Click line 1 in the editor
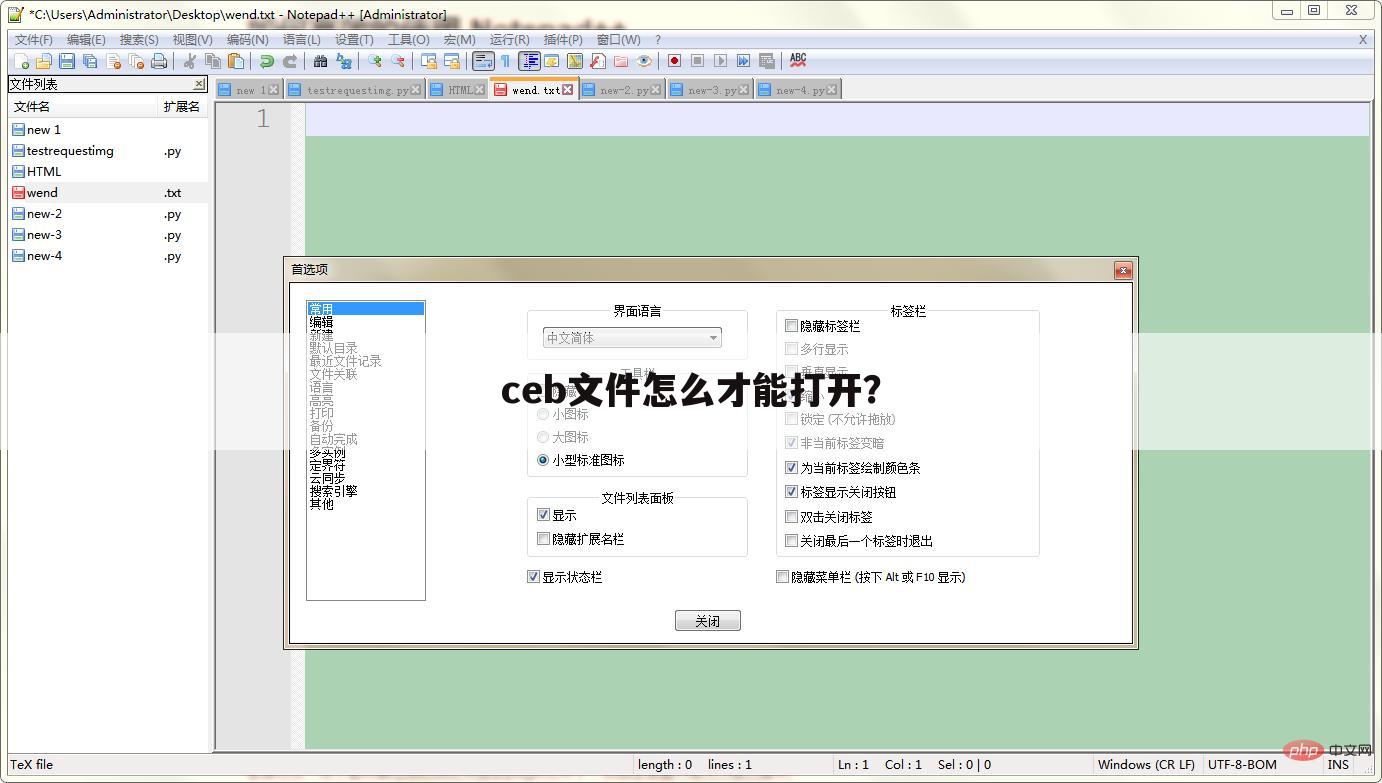1382x783 pixels. pos(837,119)
